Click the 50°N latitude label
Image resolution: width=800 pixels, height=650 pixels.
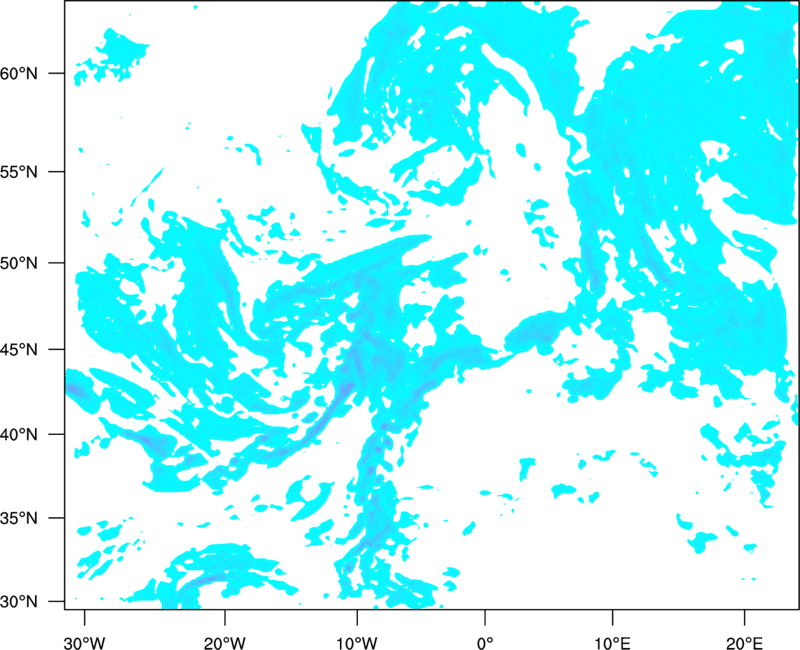pyautogui.click(x=19, y=263)
